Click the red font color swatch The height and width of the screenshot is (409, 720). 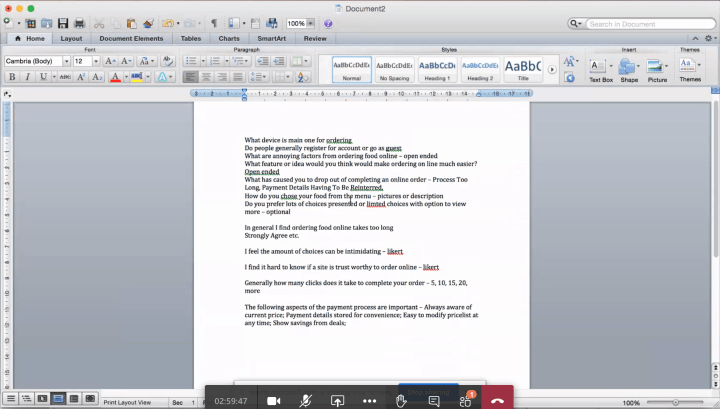tap(115, 76)
